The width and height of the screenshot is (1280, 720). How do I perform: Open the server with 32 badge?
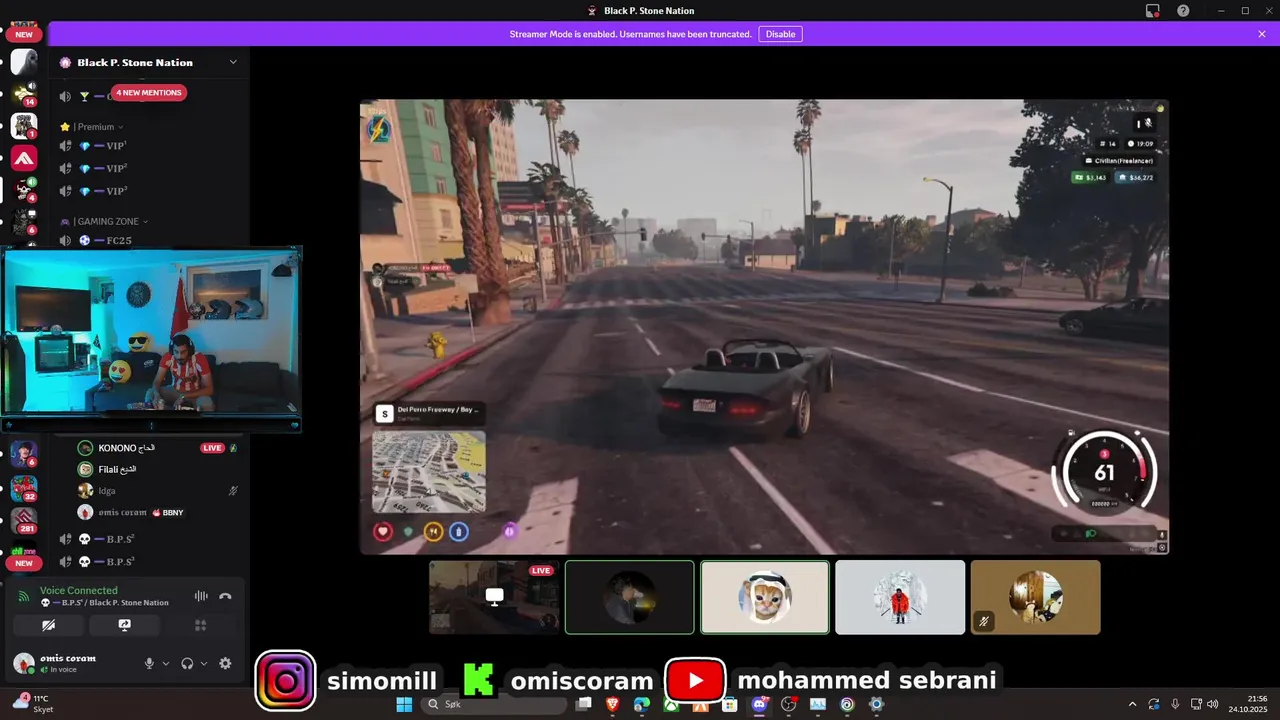tap(23, 488)
